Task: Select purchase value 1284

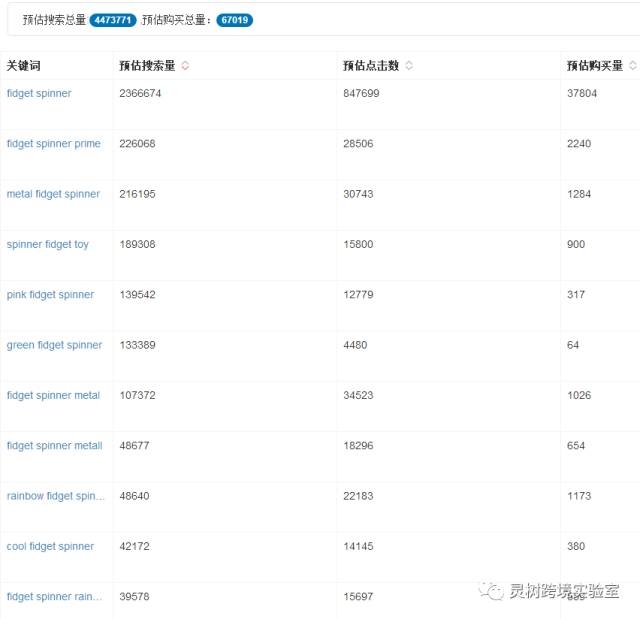Action: click(579, 194)
